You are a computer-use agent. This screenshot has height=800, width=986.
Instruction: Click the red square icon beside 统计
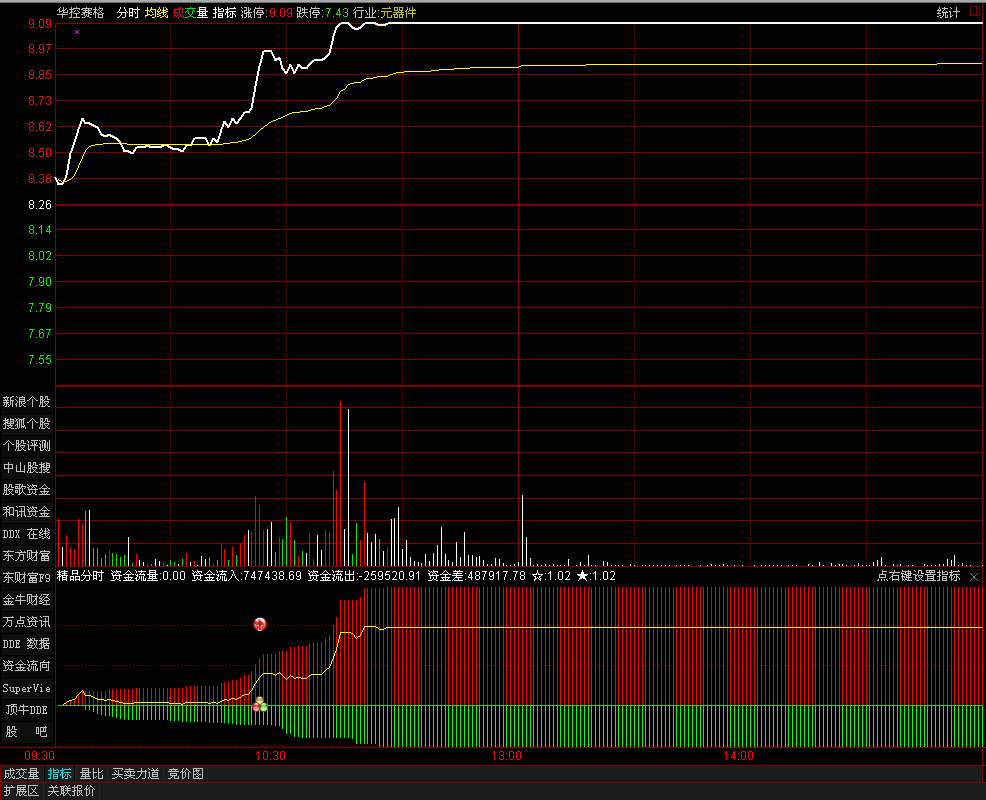pyautogui.click(x=975, y=11)
